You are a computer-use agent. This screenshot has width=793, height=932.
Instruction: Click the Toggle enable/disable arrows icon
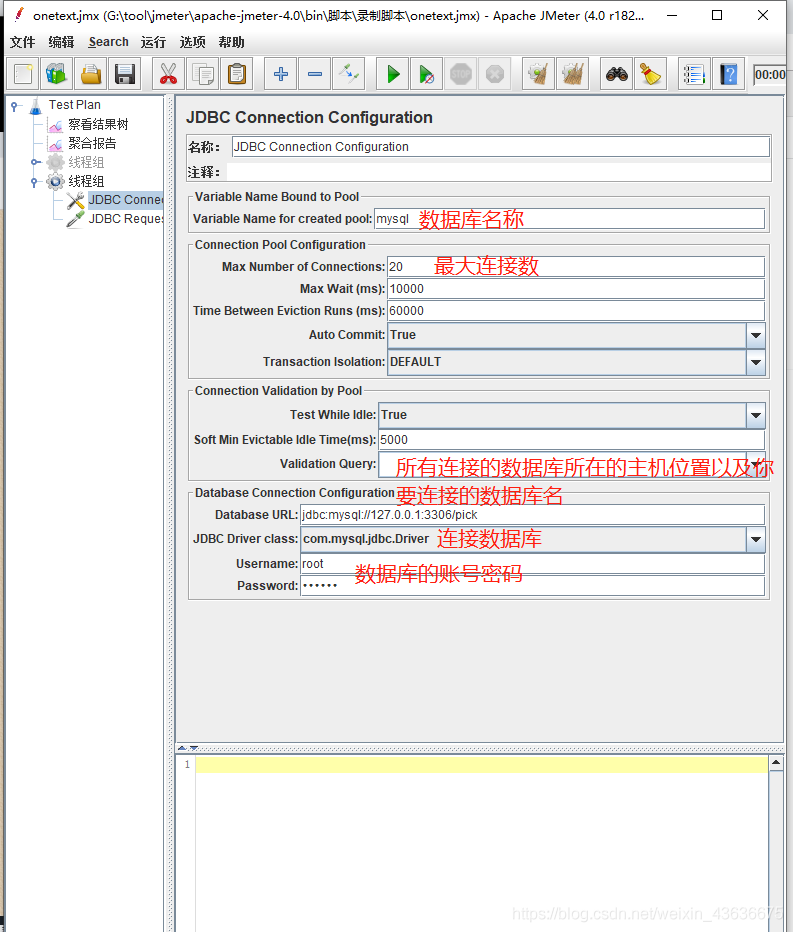point(349,74)
